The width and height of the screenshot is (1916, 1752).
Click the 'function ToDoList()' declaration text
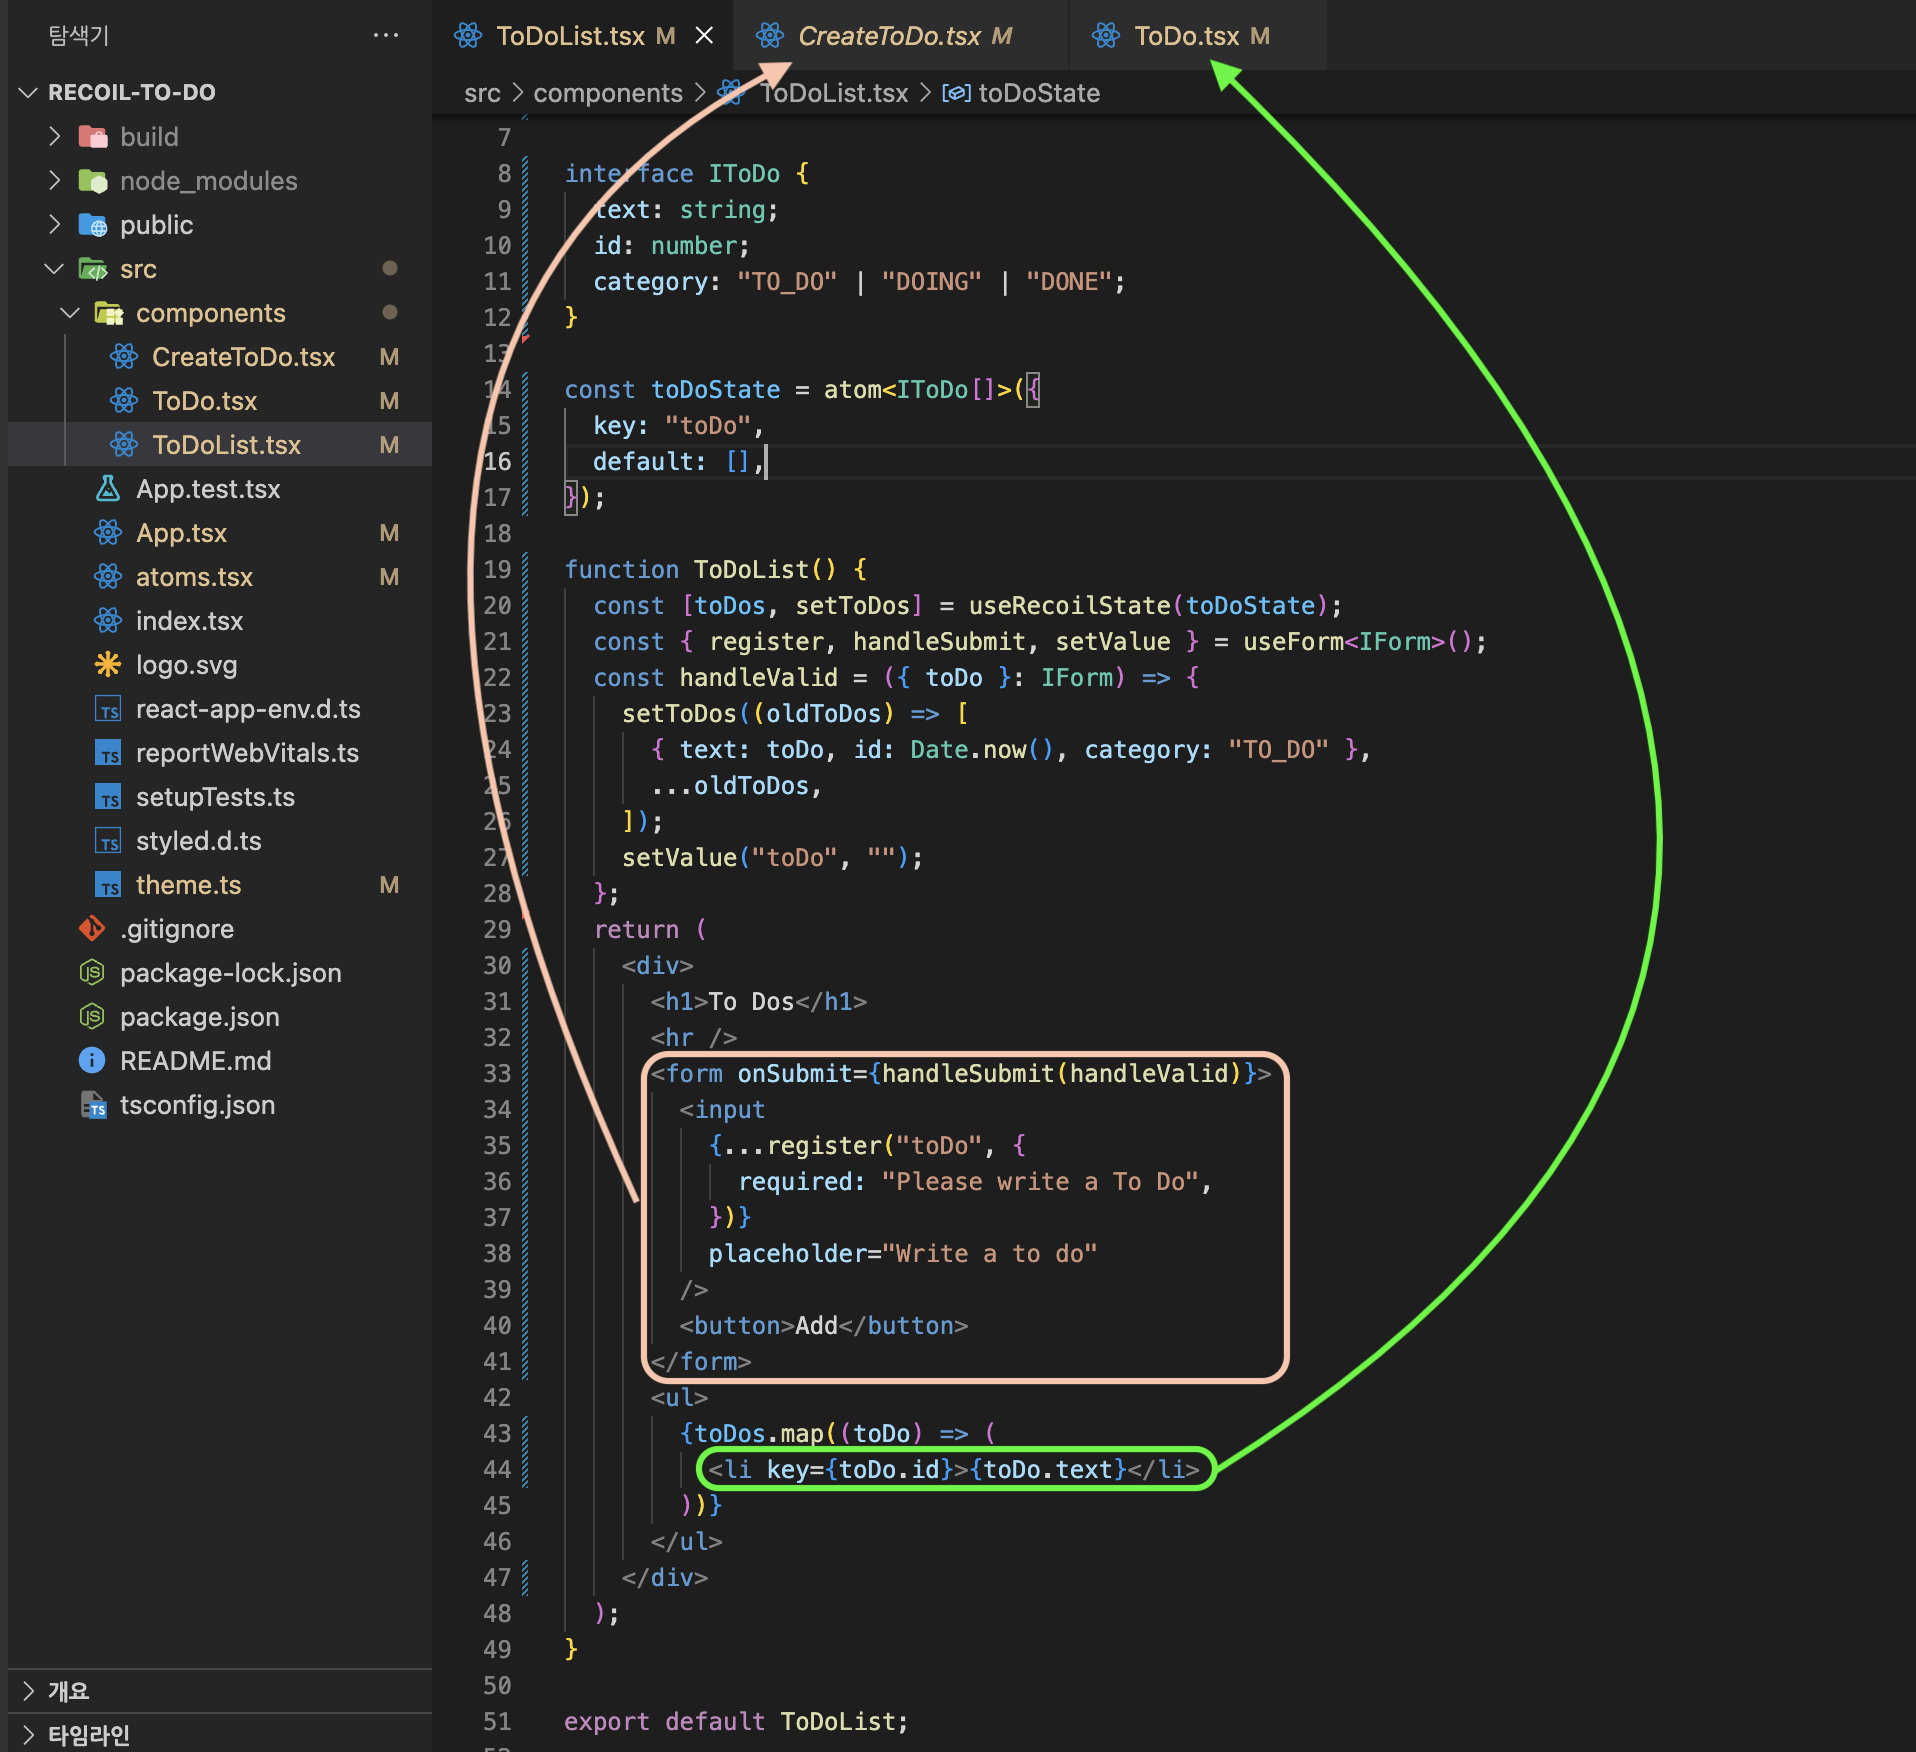pyautogui.click(x=700, y=569)
